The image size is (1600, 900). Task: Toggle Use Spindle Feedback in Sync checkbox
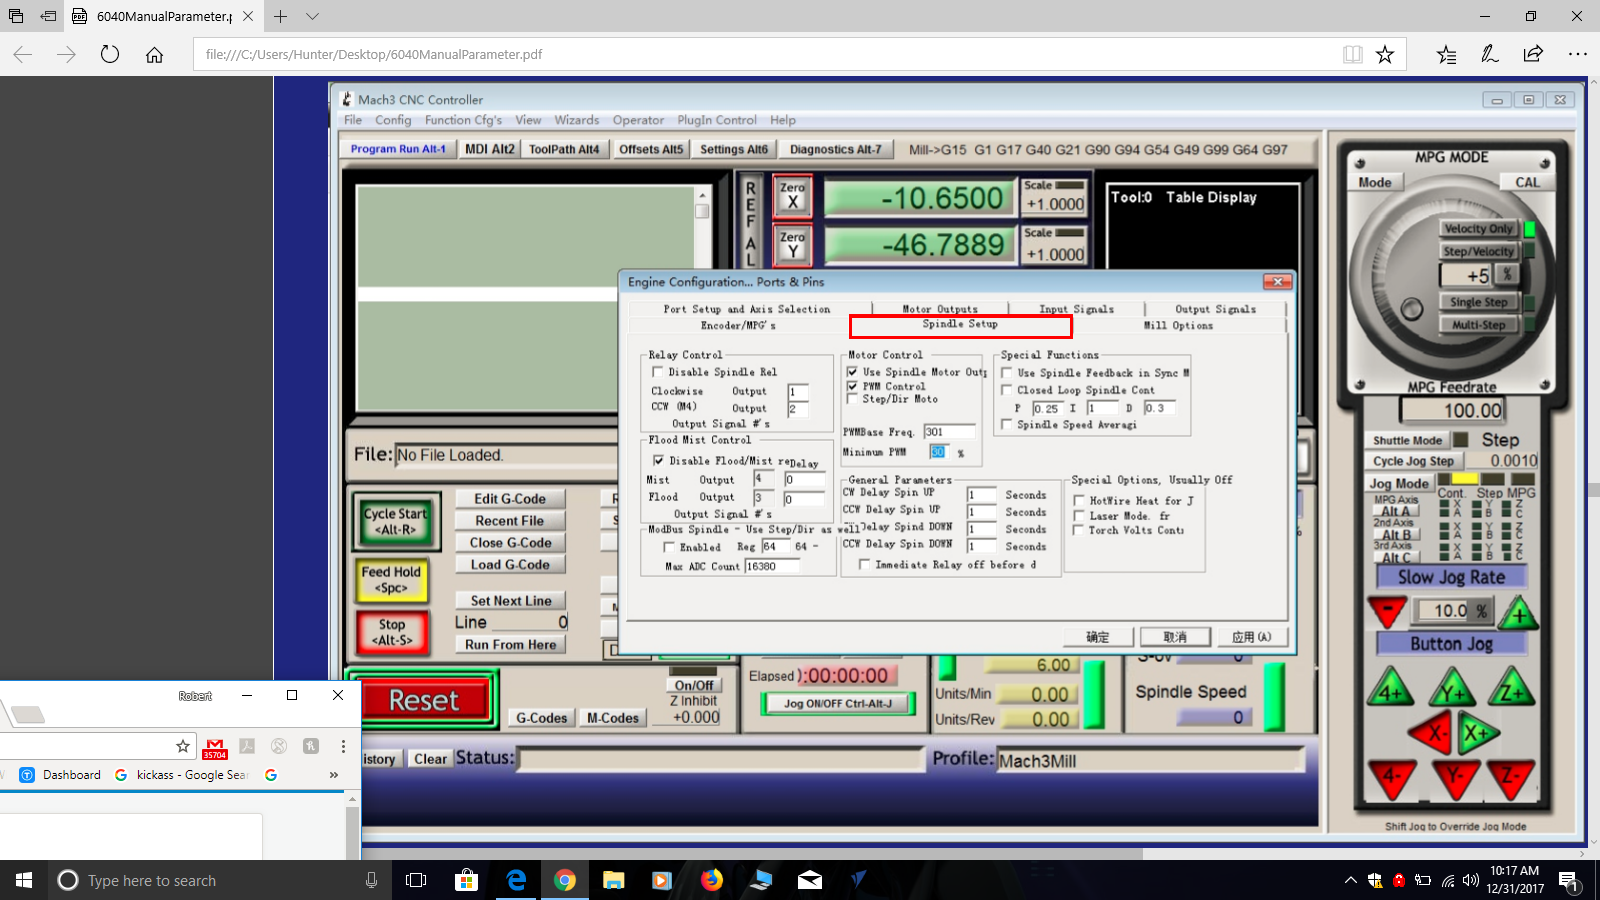[1006, 373]
